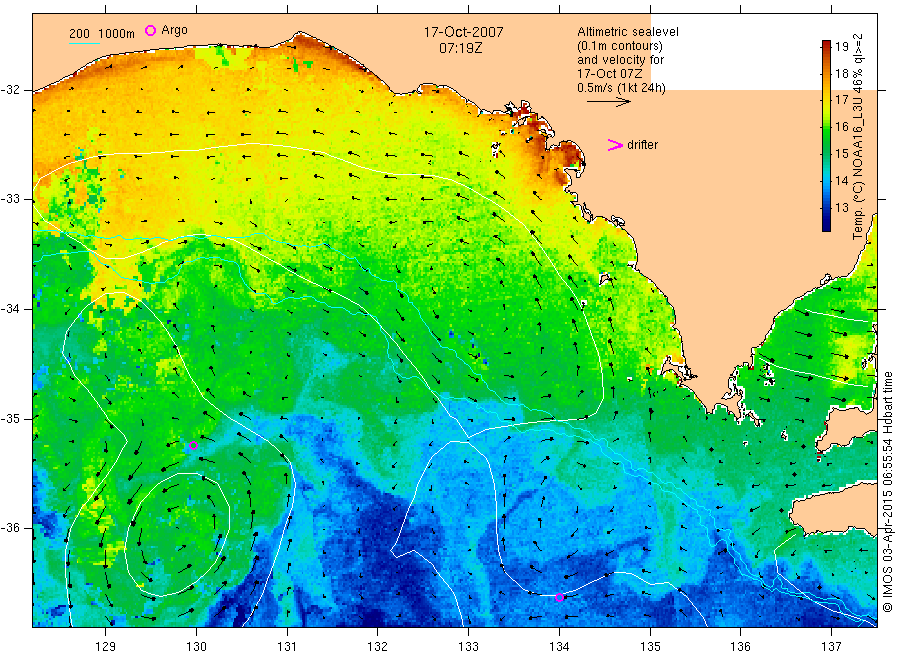
Task: Click the closed eddy contour centre near 130°E, 36°S
Action: 177,534
